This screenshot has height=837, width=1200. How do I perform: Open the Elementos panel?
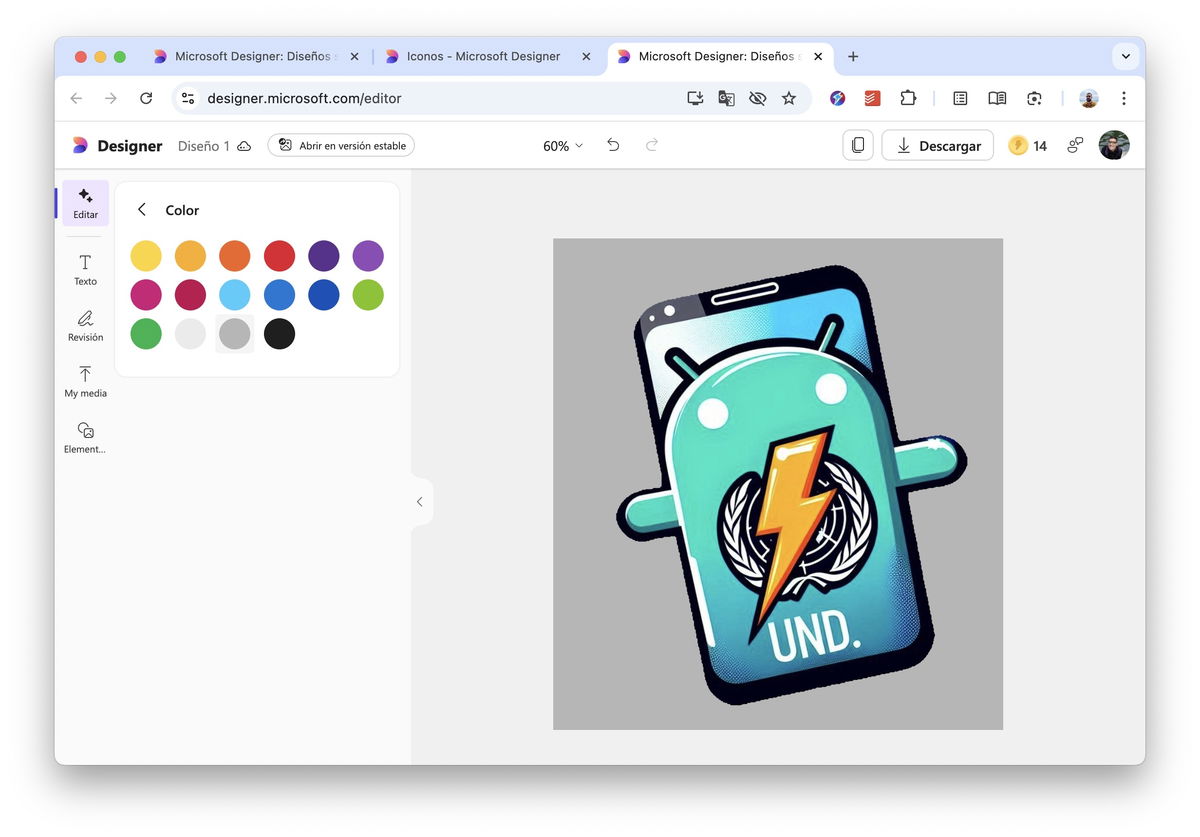(85, 437)
